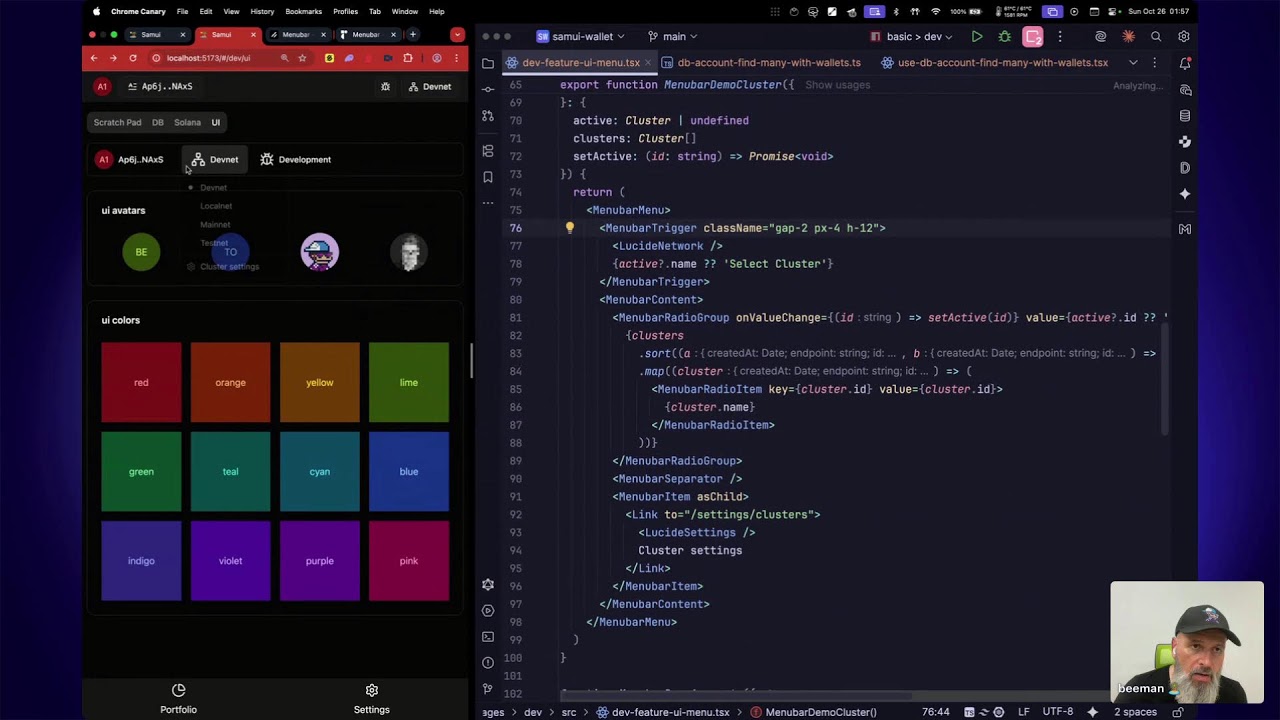Image resolution: width=1280 pixels, height=720 pixels.
Task: Open more actions kebab in WebStorm toolbar
Action: [x=1060, y=37]
